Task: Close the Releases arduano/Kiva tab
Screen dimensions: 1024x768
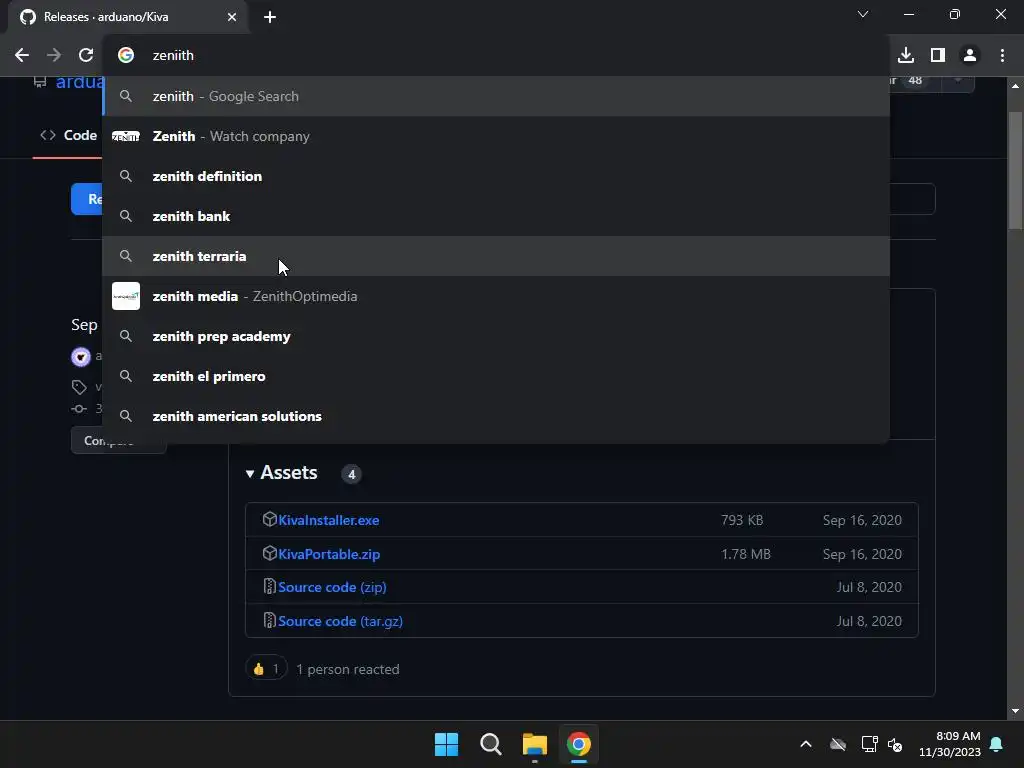Action: pos(232,17)
